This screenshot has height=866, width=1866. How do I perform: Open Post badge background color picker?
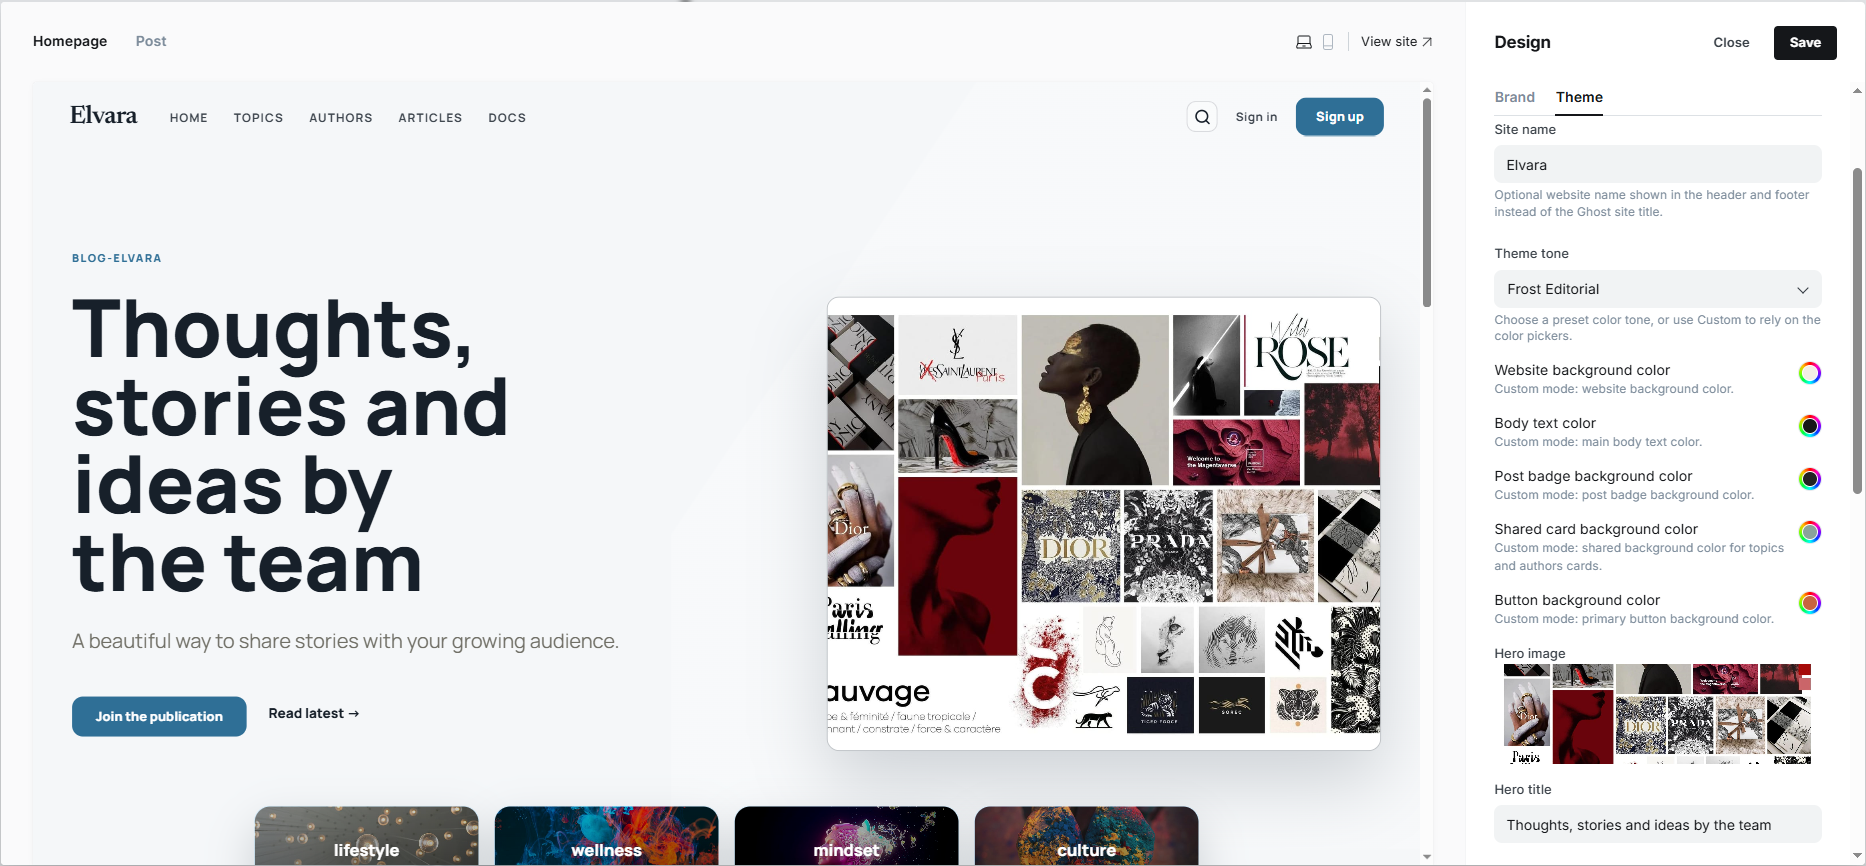(x=1810, y=479)
